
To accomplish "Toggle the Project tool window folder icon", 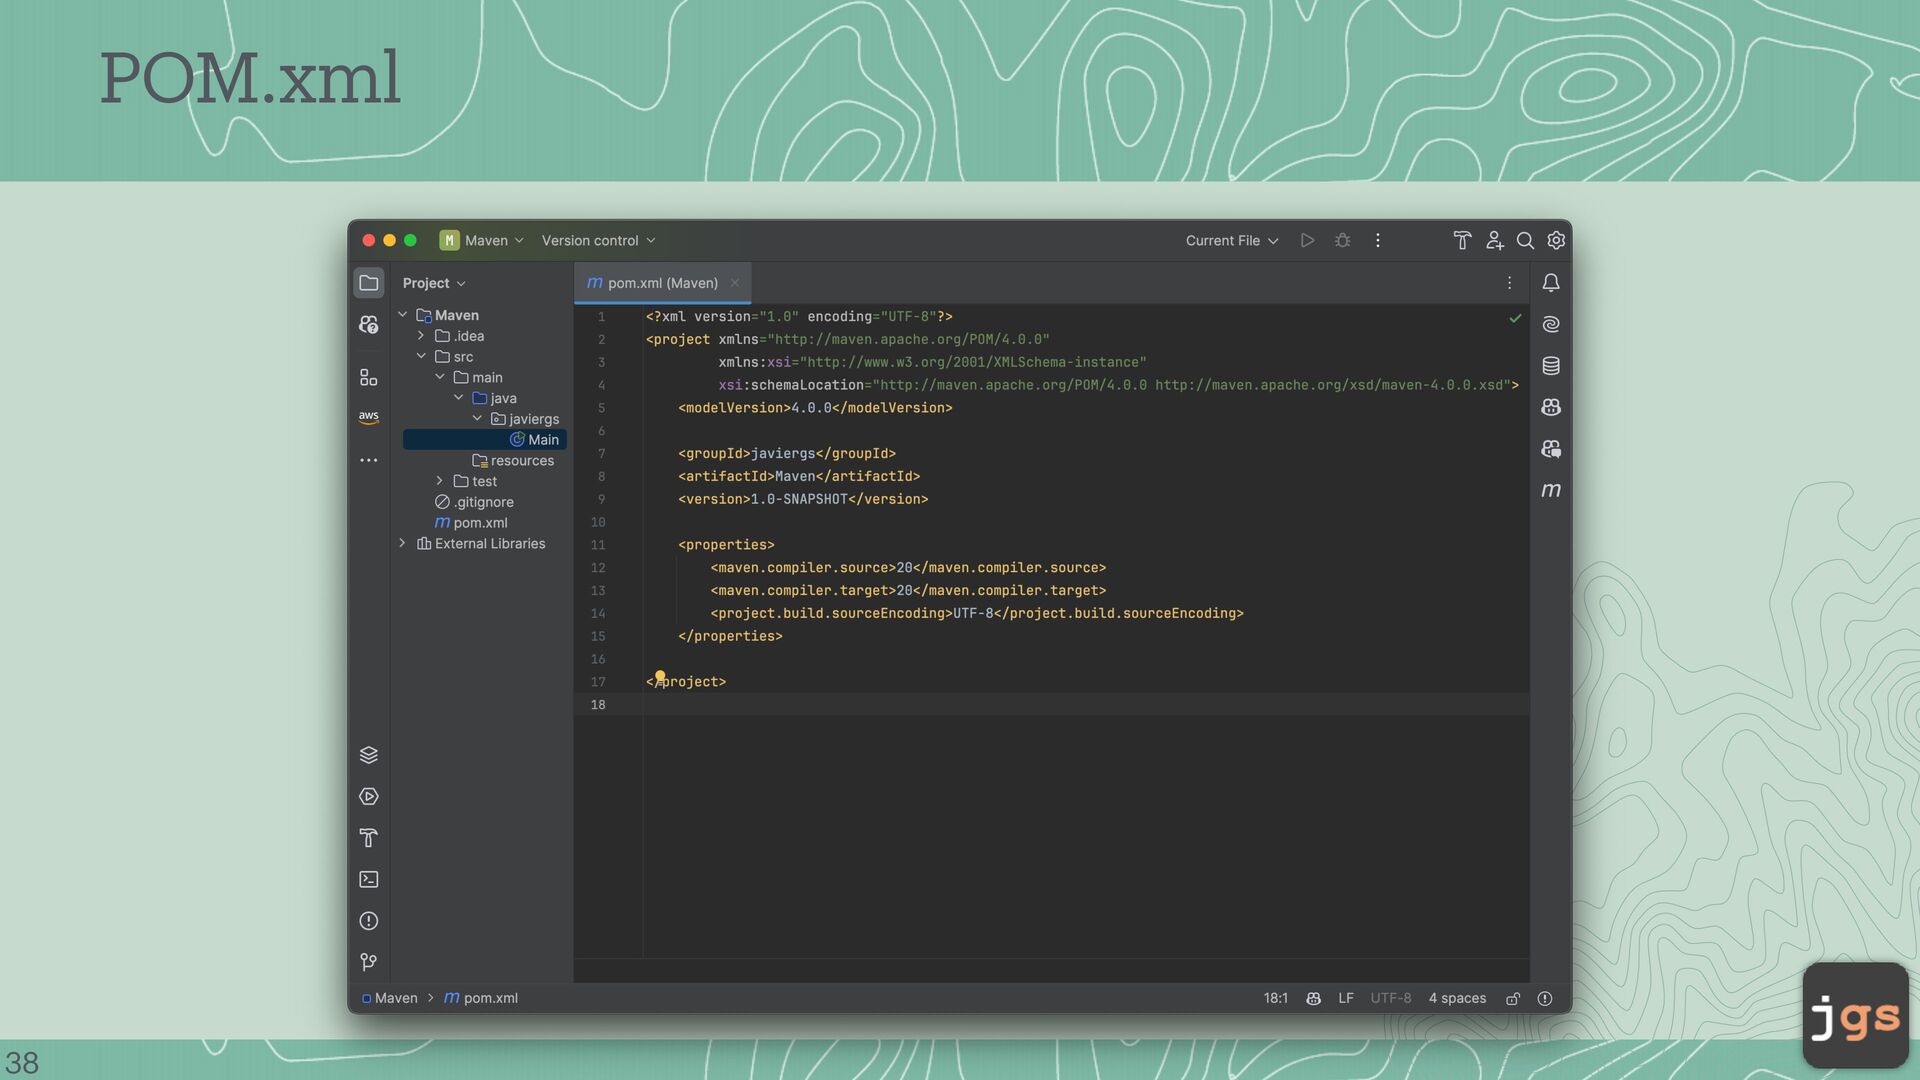I will click(368, 283).
